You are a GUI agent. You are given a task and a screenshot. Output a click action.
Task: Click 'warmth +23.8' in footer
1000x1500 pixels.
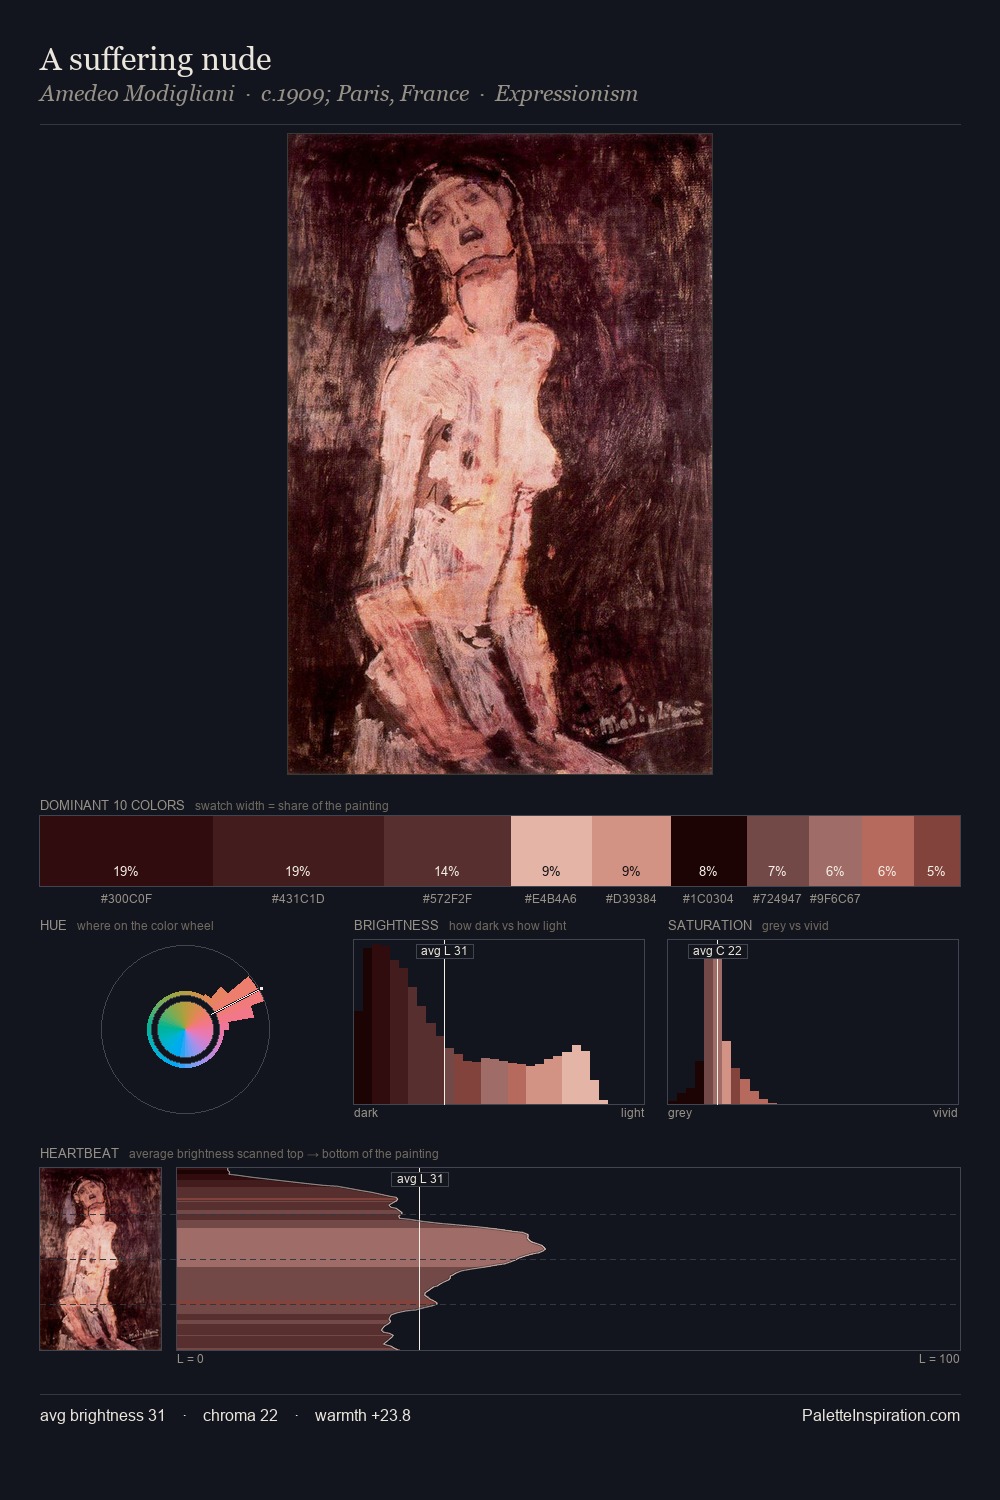point(363,1416)
